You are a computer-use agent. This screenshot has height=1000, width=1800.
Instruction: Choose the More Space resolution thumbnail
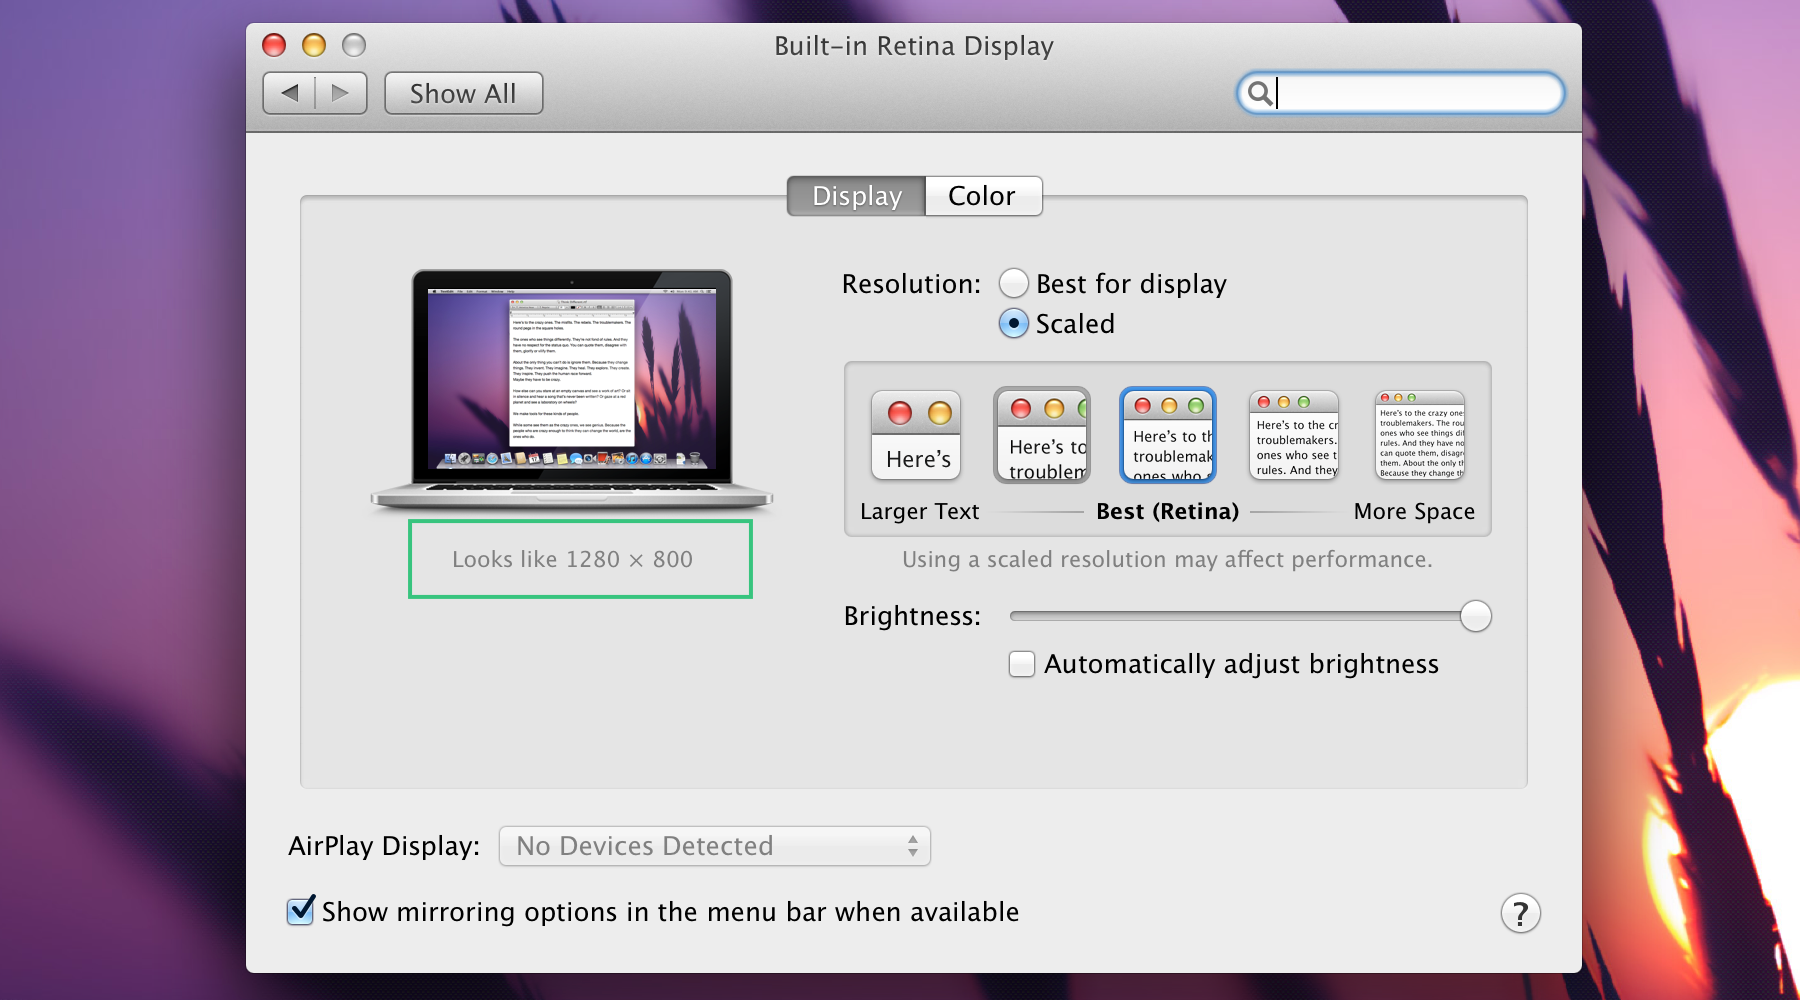[x=1419, y=435]
